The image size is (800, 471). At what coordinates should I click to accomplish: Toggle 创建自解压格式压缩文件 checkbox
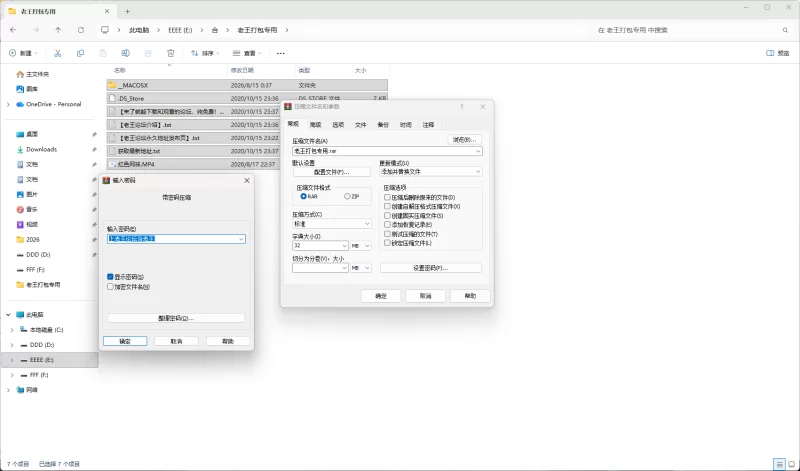tap(387, 206)
